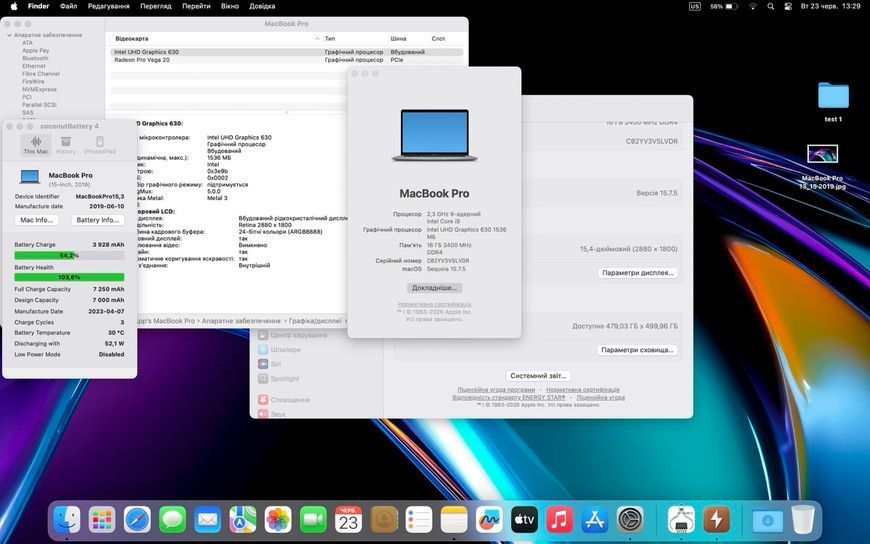Image resolution: width=870 pixels, height=544 pixels.
Task: Open the Вікно menu
Action: [230, 6]
